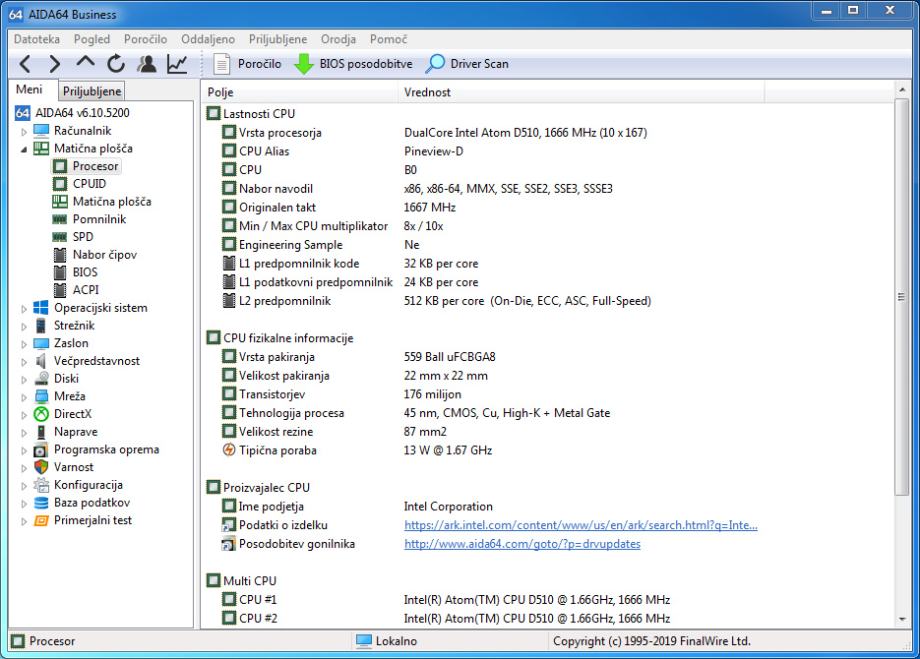920x659 pixels.
Task: Expand the DirectX tree node
Action: [24, 414]
